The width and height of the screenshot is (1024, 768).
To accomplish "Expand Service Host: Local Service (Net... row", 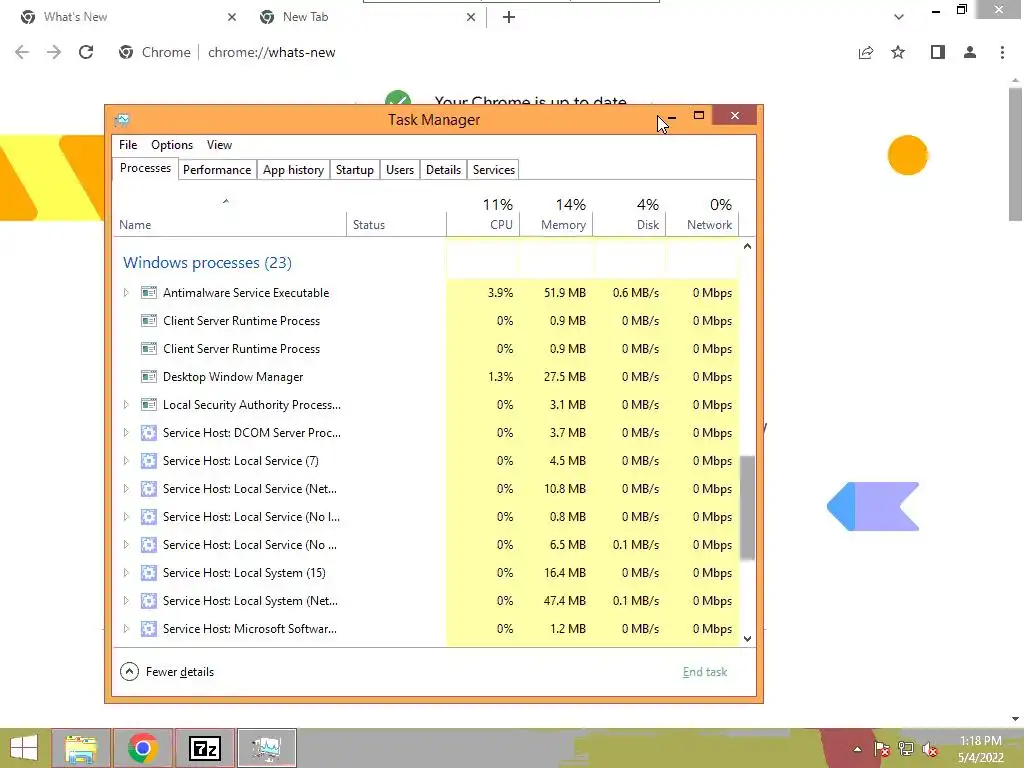I will coord(126,488).
